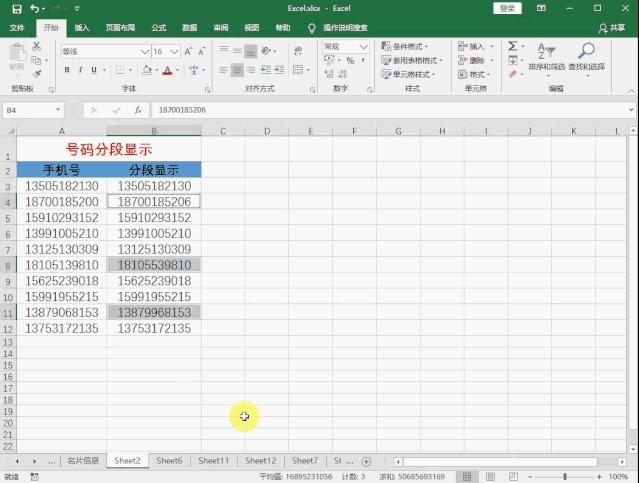This screenshot has width=639, height=483.
Task: Toggle Wrap Text icon
Action: 298,51
